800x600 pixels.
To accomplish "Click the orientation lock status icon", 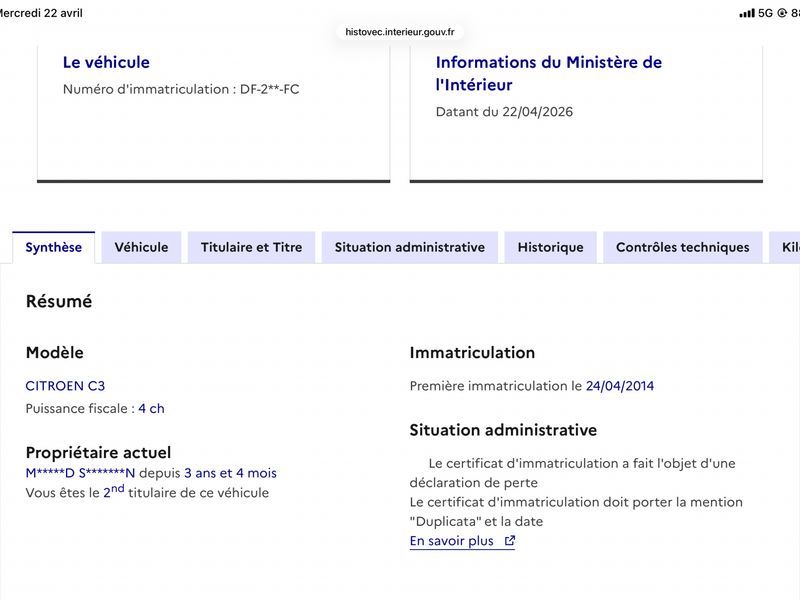I will click(782, 13).
